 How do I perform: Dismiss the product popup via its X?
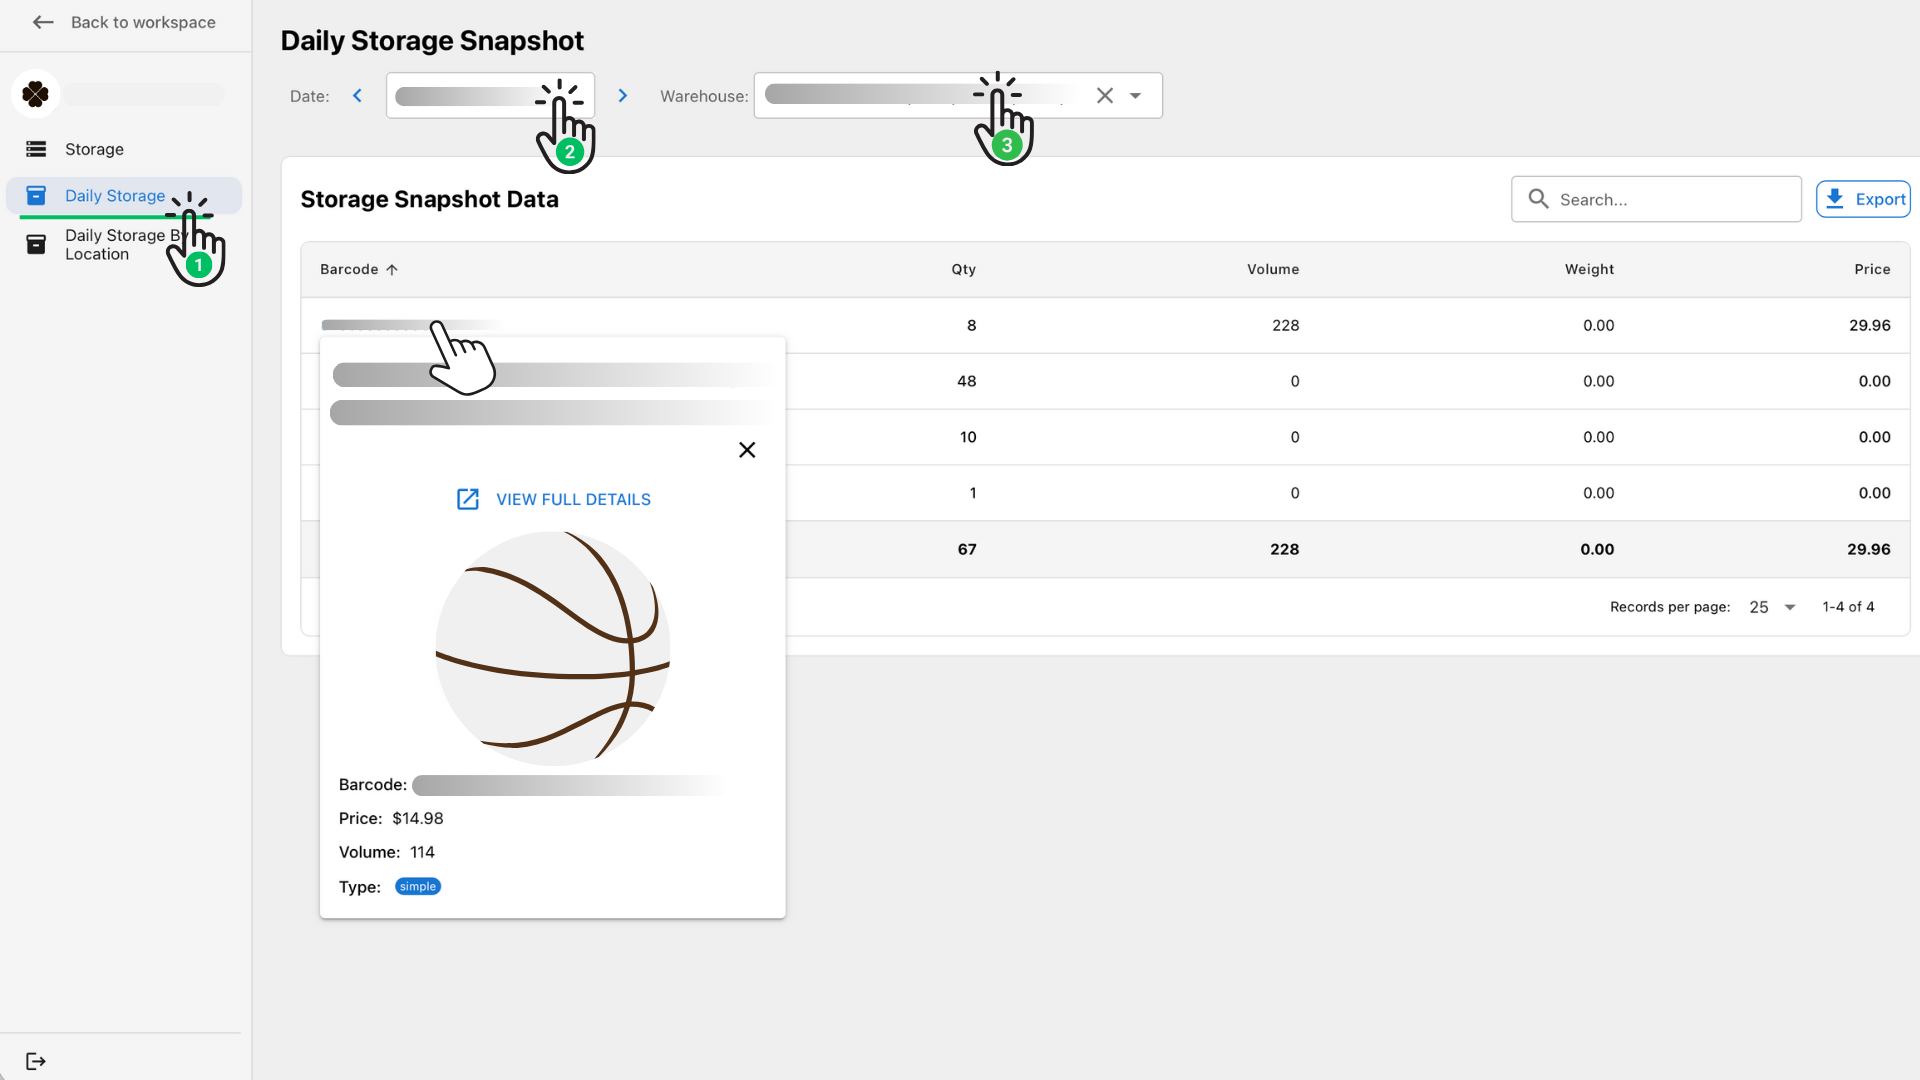tap(747, 450)
